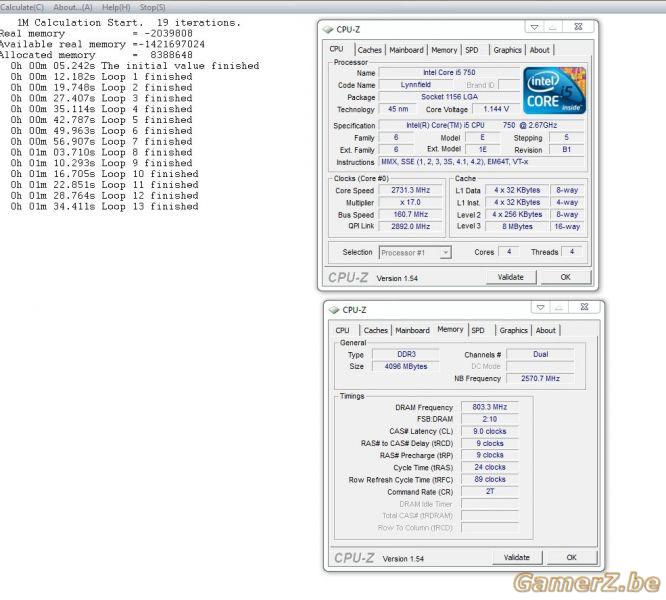Close the upper CPU-Z window
This screenshot has height=600, width=666.
pyautogui.click(x=578, y=27)
